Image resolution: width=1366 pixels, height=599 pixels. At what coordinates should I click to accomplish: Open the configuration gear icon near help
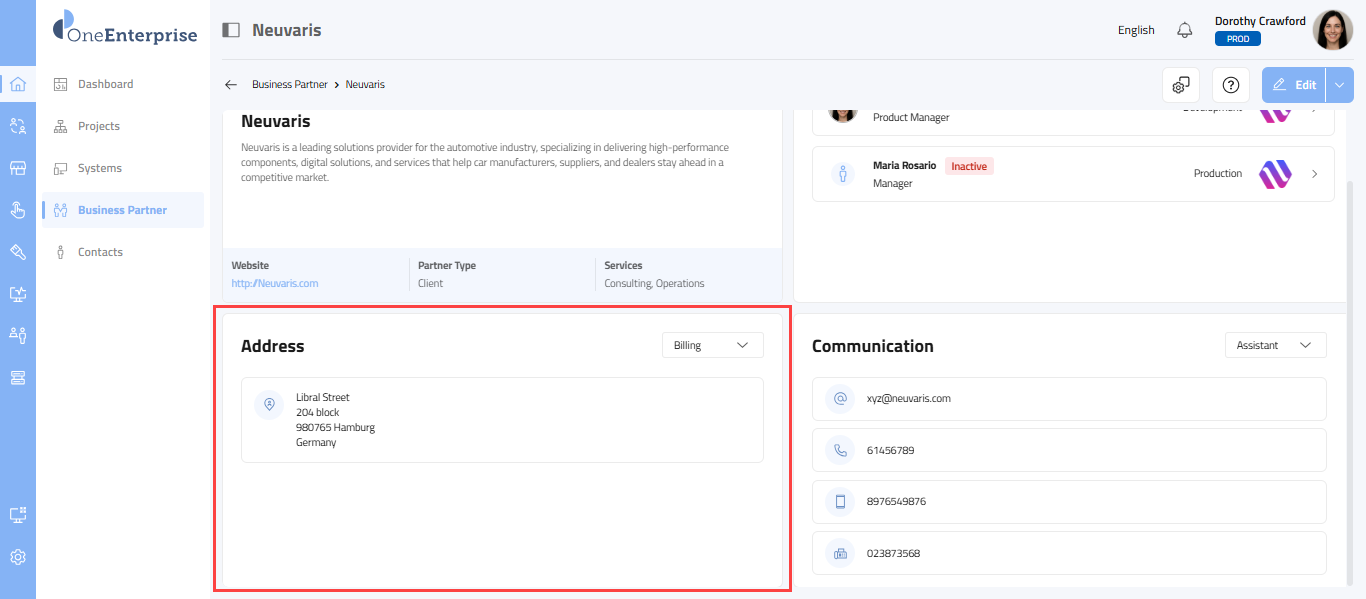[1181, 85]
